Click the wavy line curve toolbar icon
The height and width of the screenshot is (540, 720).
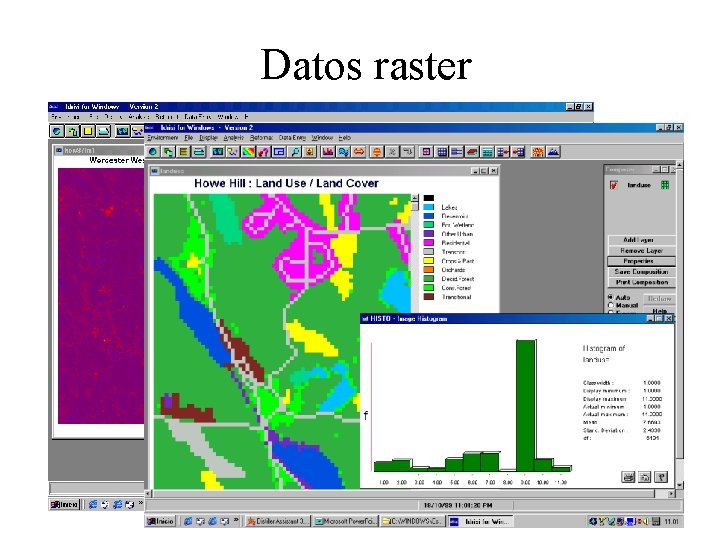point(233,152)
